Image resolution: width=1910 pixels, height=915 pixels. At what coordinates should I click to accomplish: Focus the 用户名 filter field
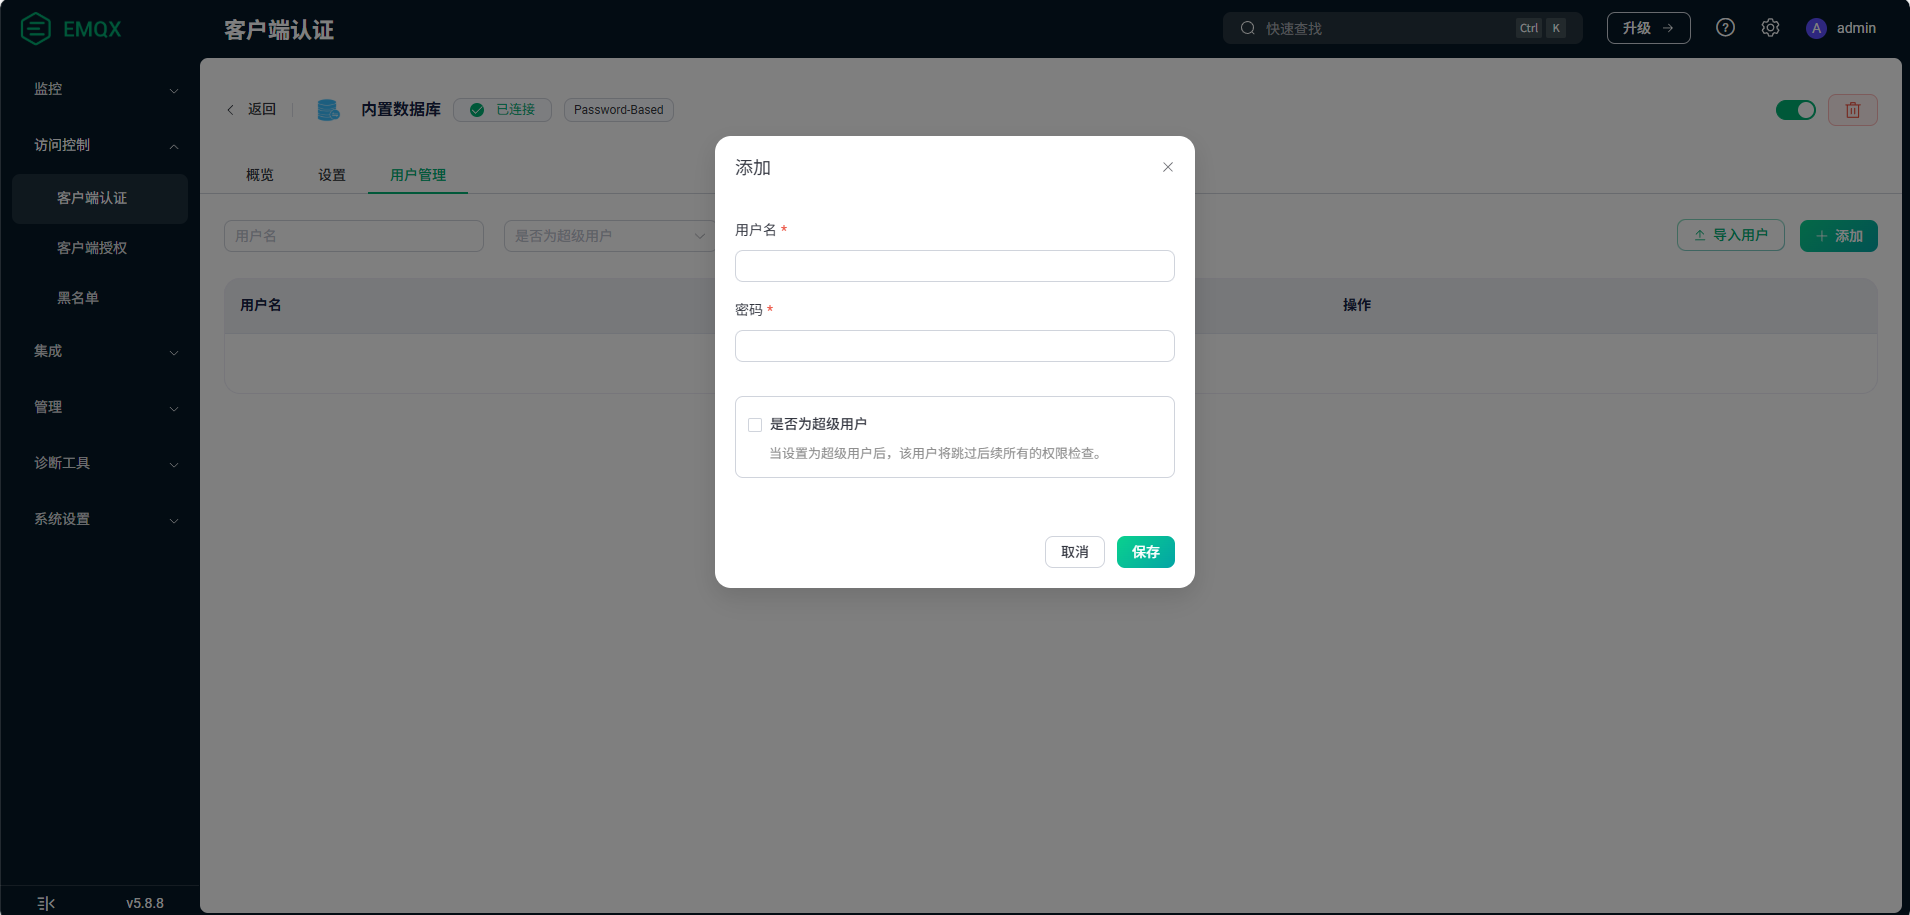pos(354,236)
